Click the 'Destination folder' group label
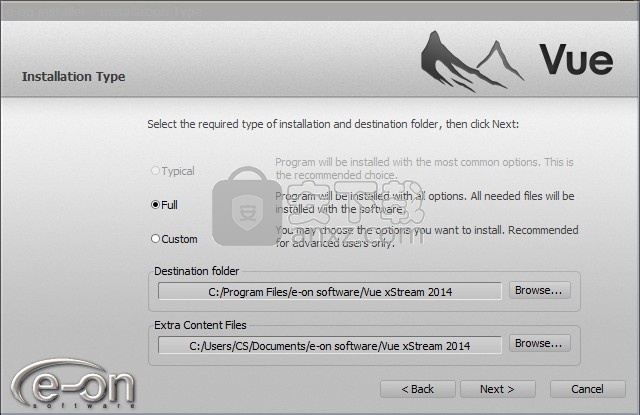The height and width of the screenshot is (415, 640). click(196, 271)
